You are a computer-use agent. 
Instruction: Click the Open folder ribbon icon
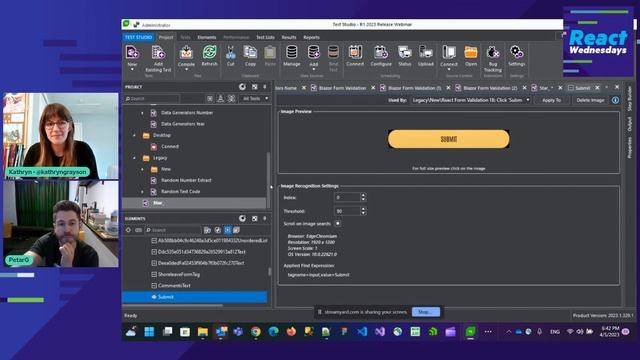[x=471, y=52]
